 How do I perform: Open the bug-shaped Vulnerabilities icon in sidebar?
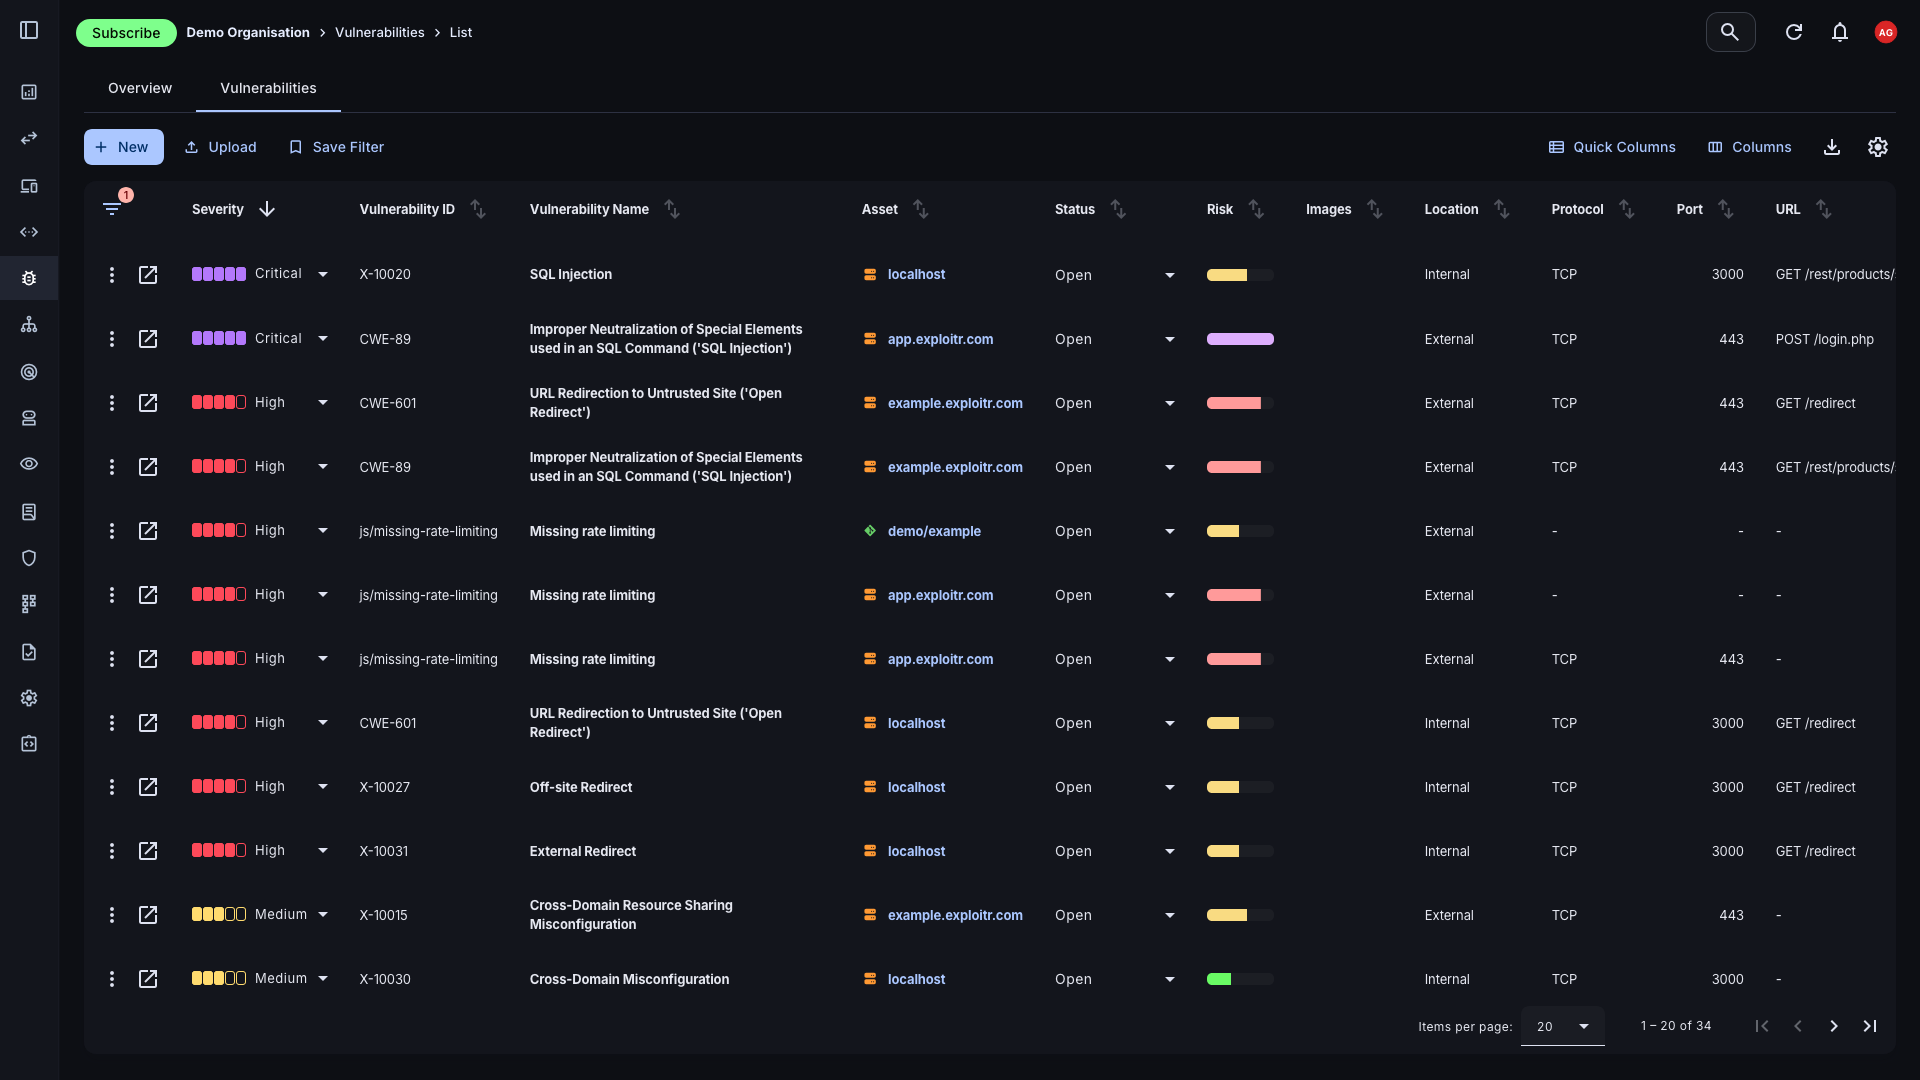coord(29,278)
